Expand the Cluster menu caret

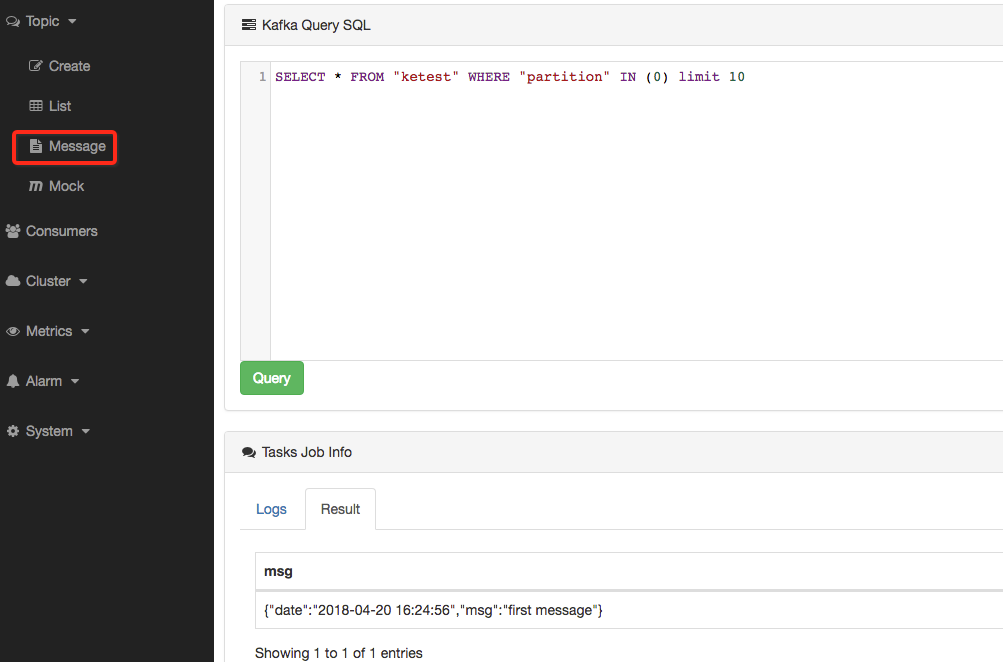[83, 281]
